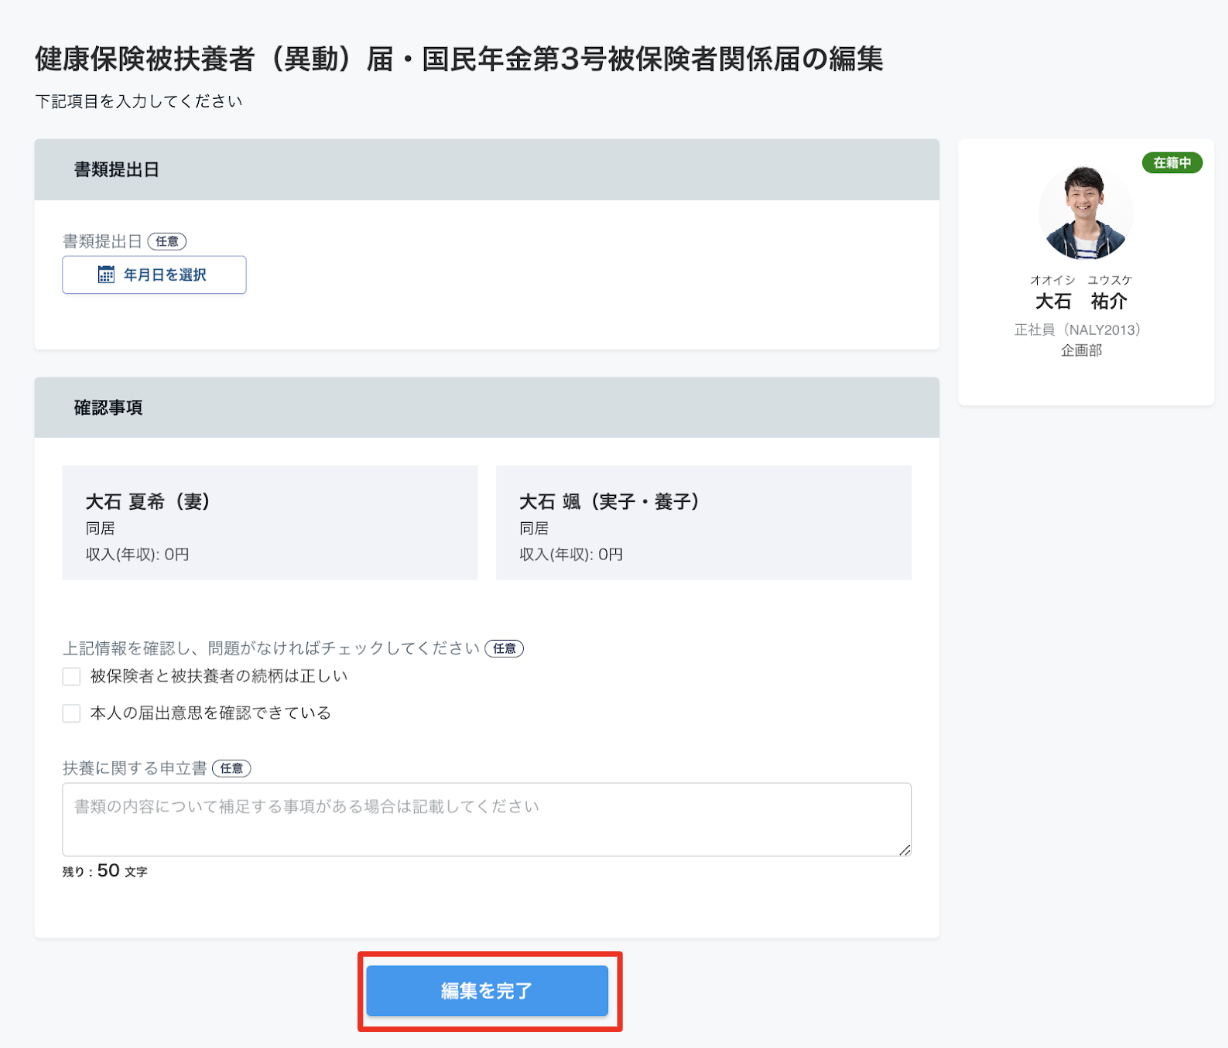Click the 確認事項 section header

point(487,408)
